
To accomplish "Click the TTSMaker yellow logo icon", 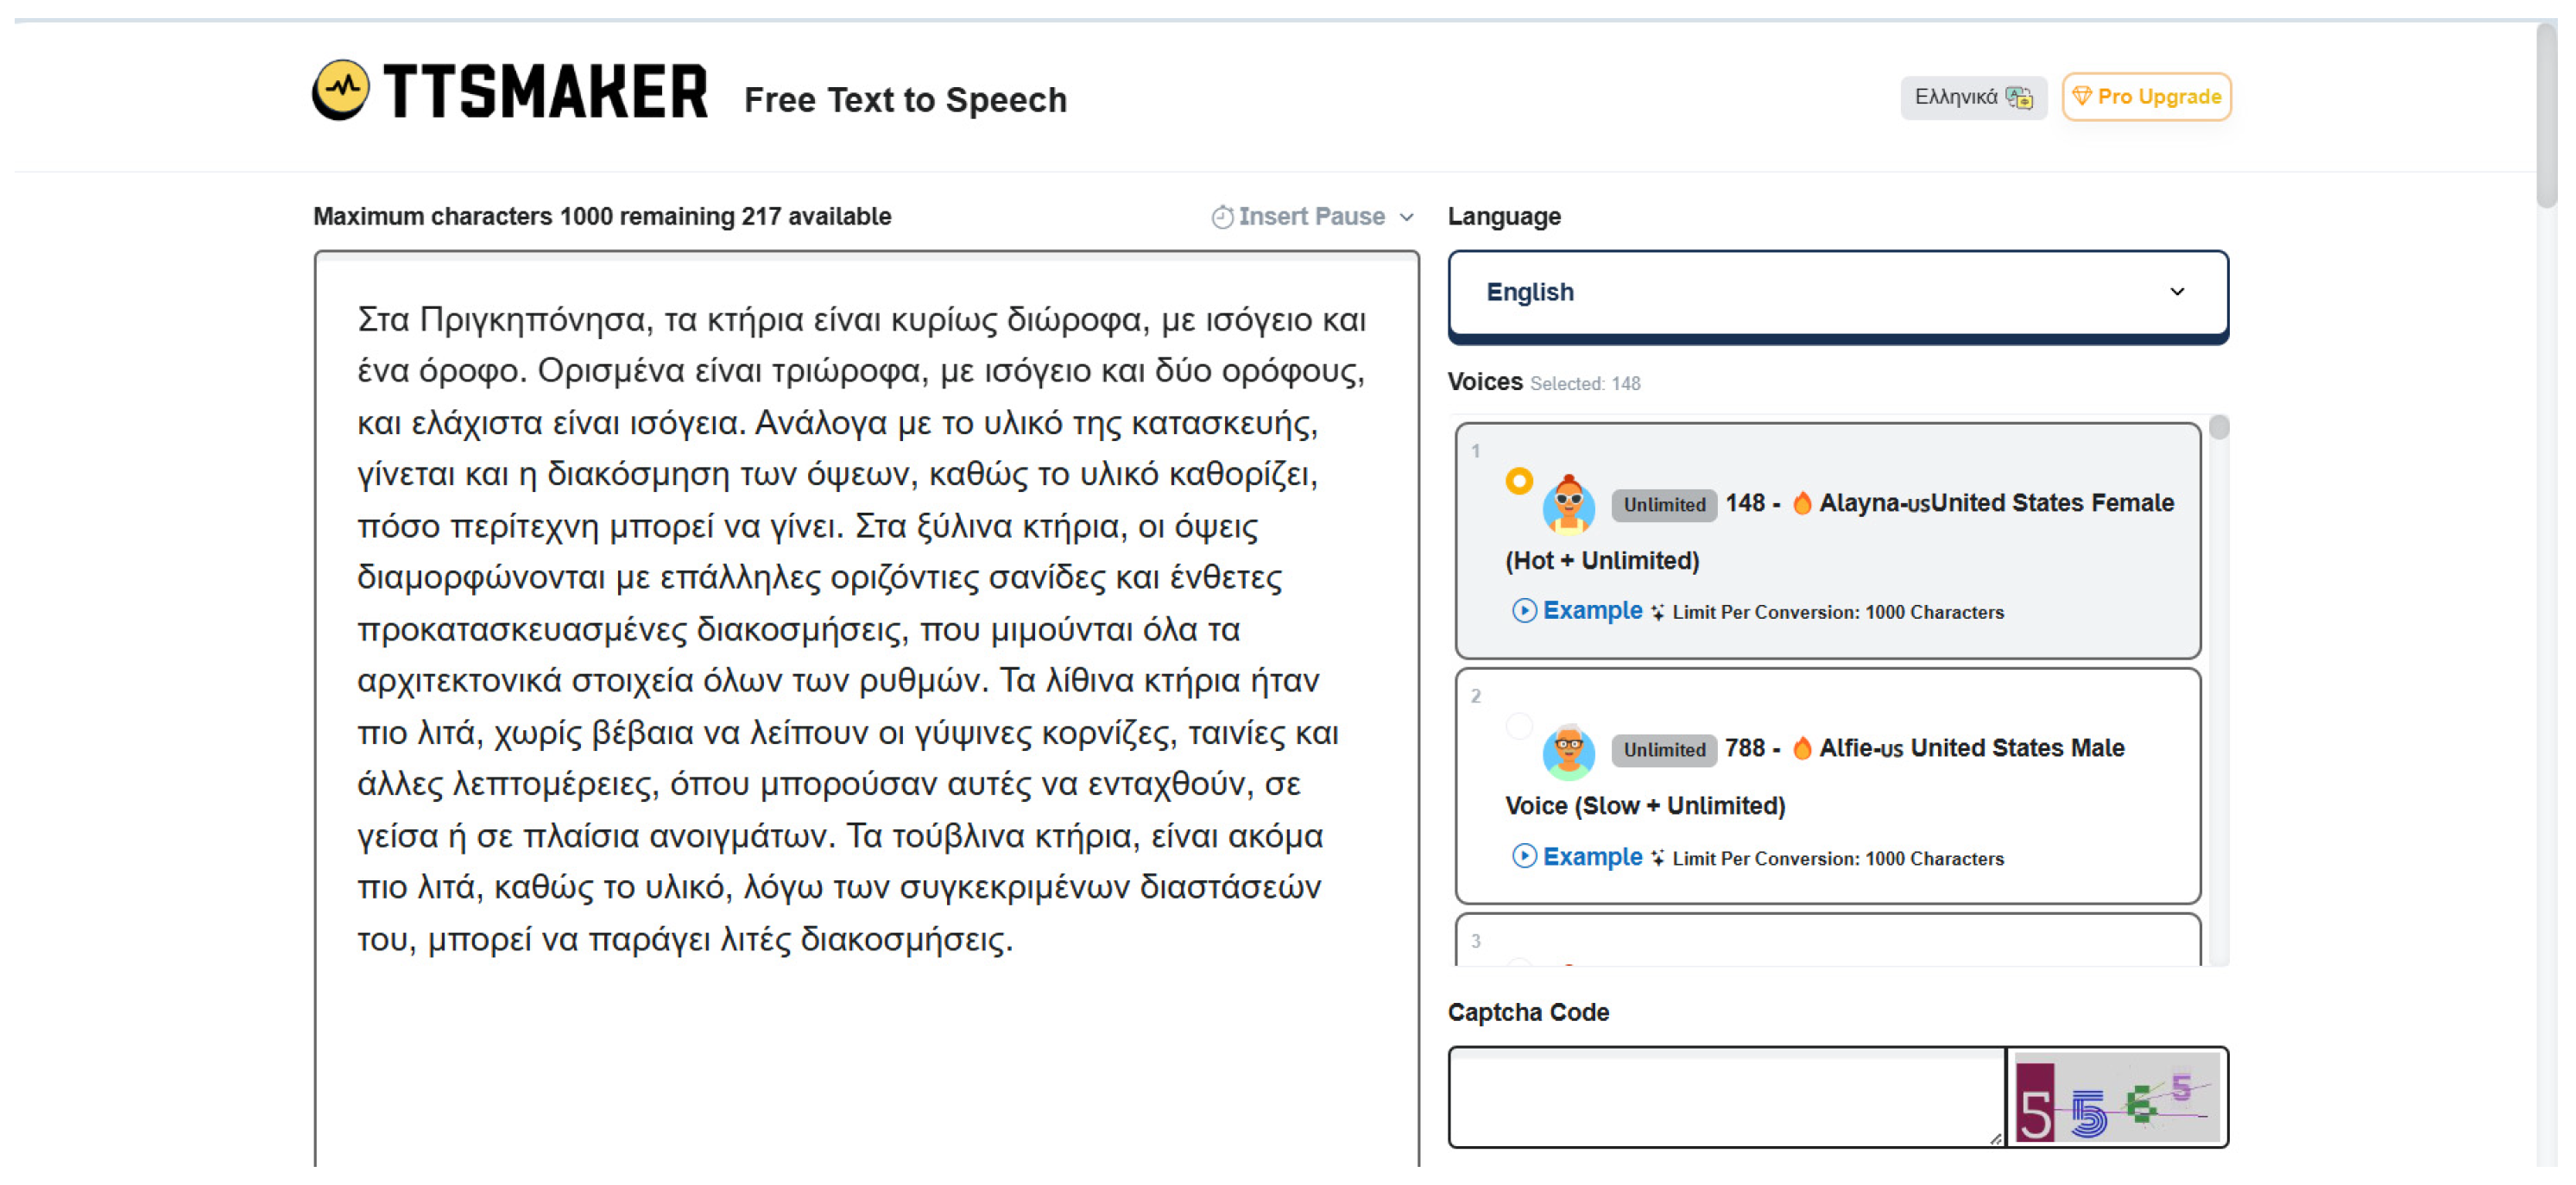I will pos(341,90).
